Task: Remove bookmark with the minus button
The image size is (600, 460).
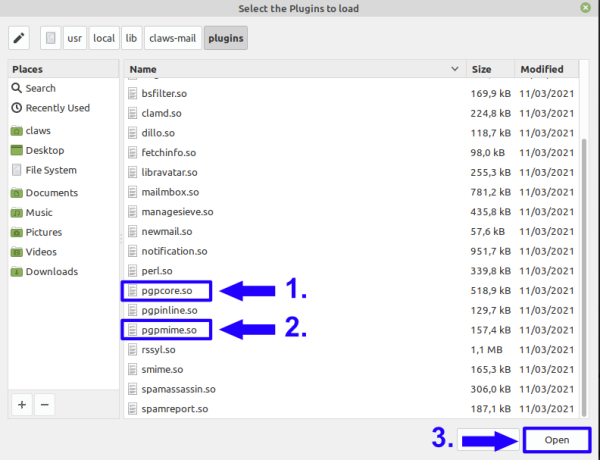Action: point(44,404)
